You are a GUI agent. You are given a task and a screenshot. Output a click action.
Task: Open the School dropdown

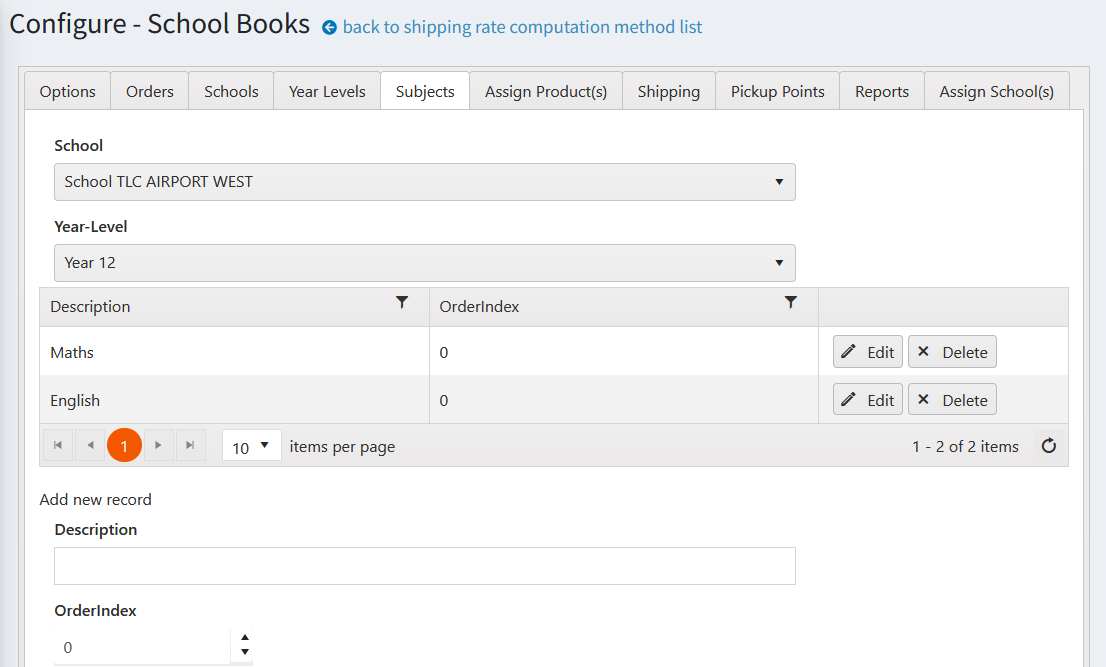[424, 182]
